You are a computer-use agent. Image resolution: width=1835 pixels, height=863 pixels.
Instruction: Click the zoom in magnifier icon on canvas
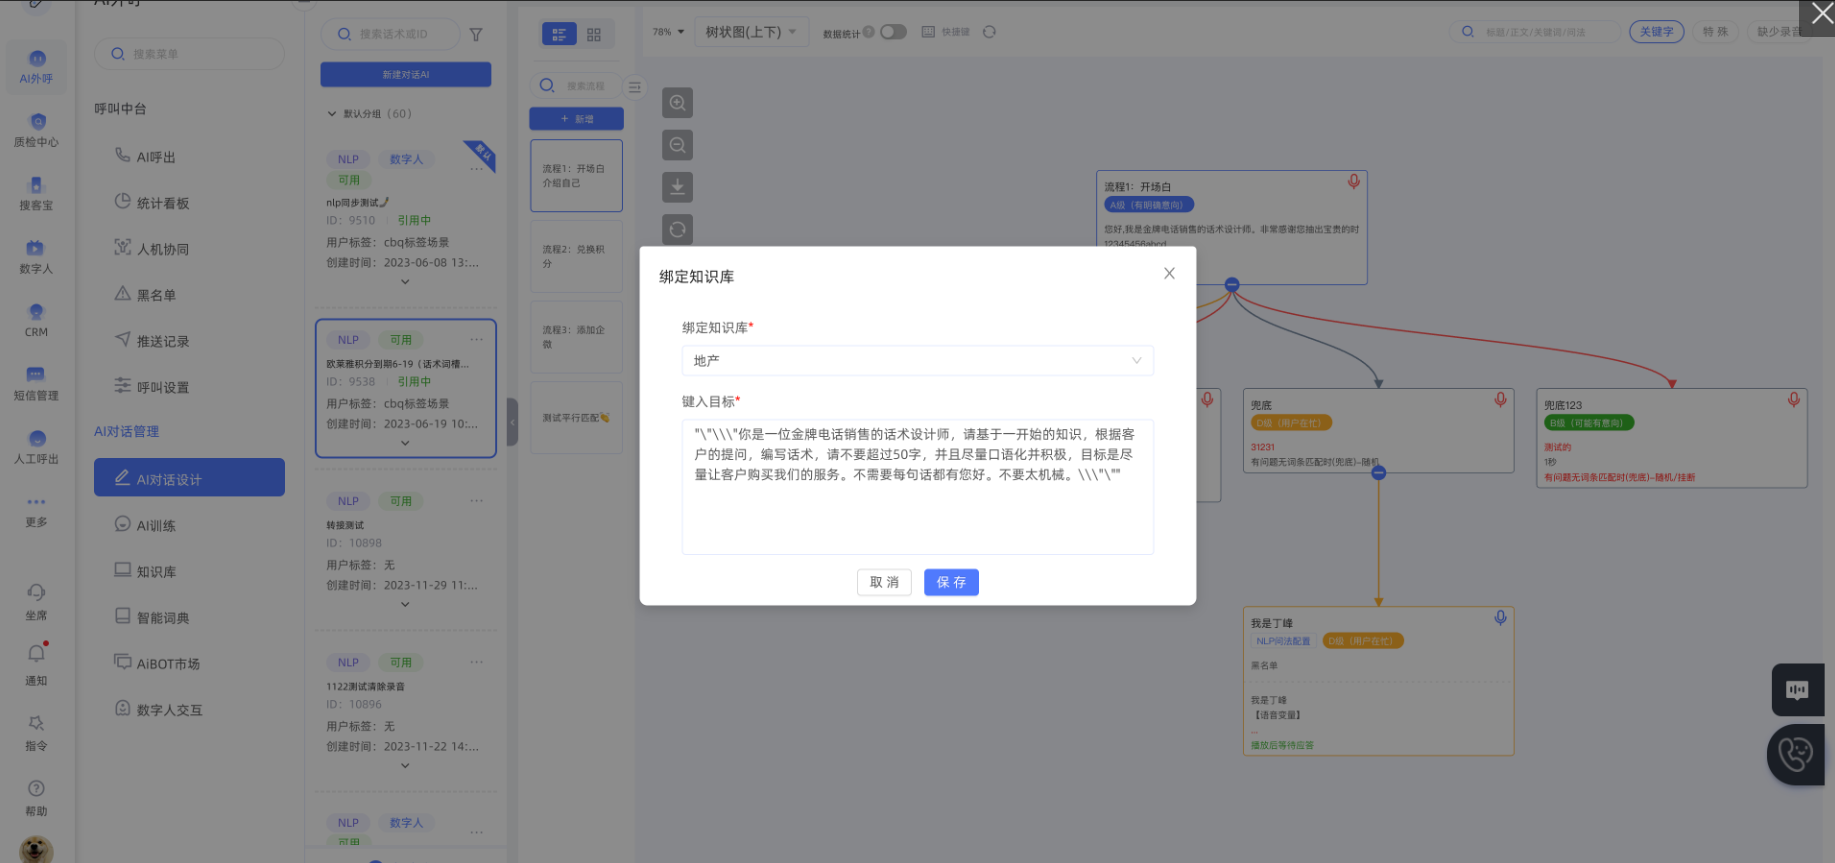(677, 103)
